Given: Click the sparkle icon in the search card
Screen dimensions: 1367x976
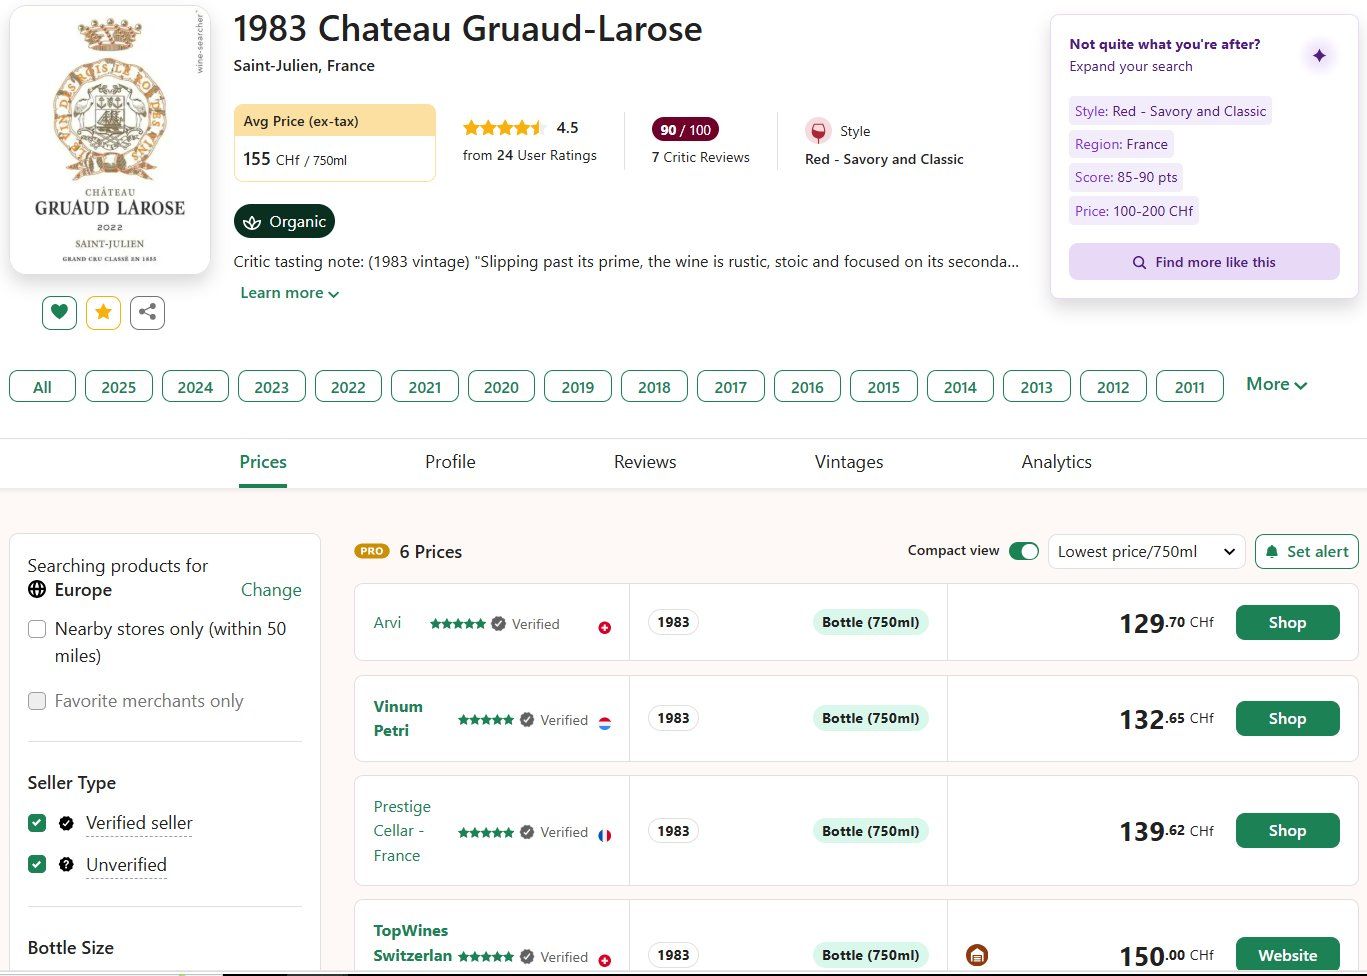Looking at the screenshot, I should click(x=1319, y=55).
